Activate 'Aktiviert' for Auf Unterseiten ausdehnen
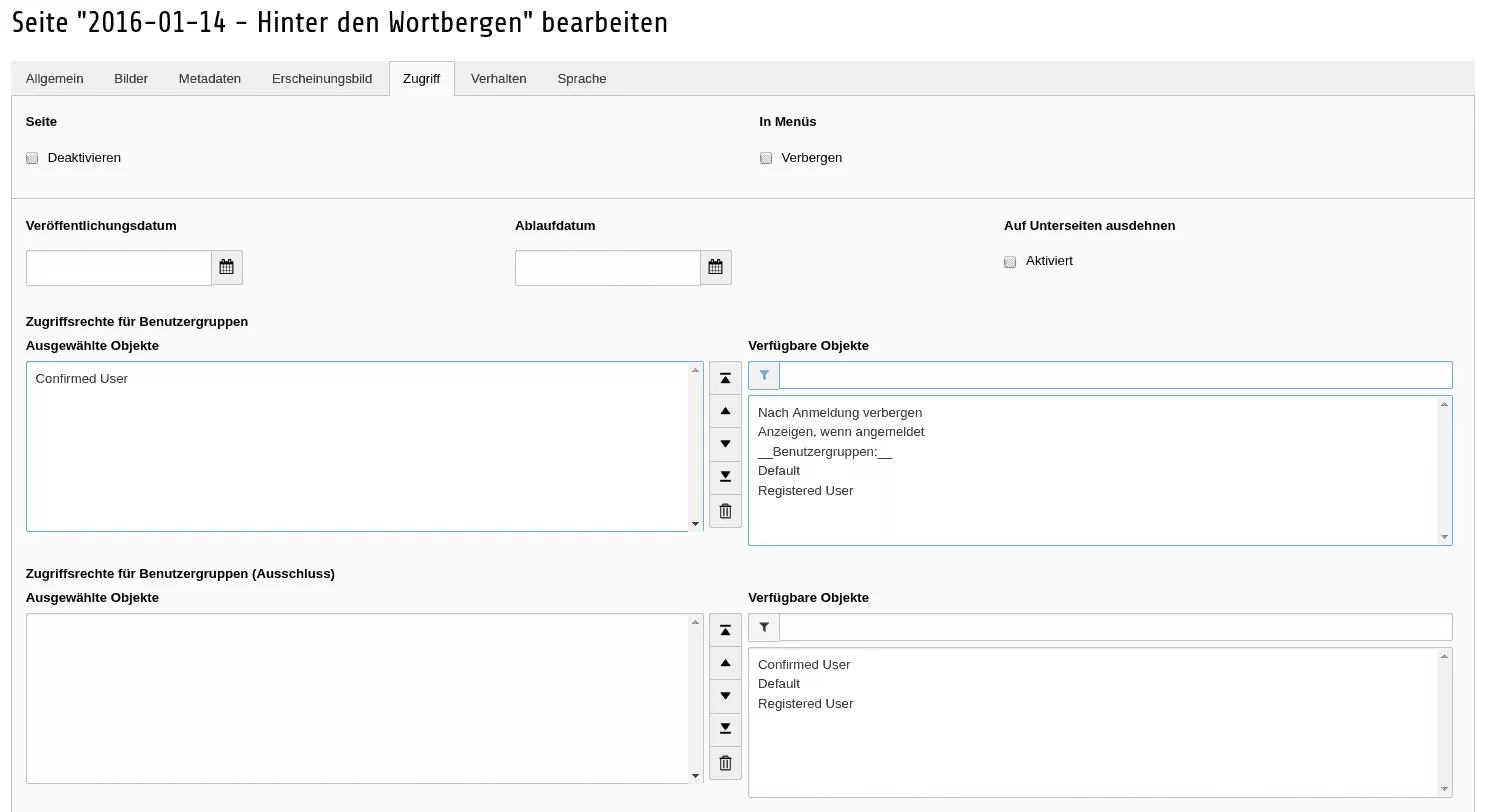Viewport: 1487px width, 812px height. (x=1009, y=261)
